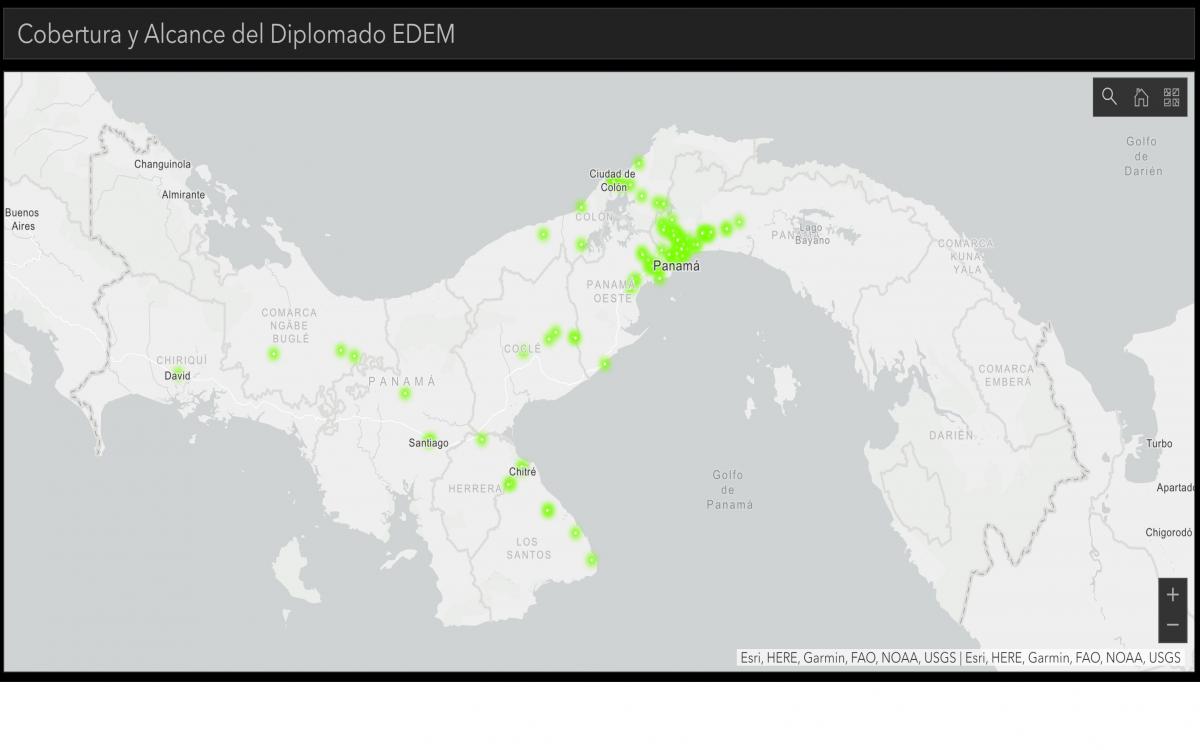Open the Esri attribution link

[750, 659]
